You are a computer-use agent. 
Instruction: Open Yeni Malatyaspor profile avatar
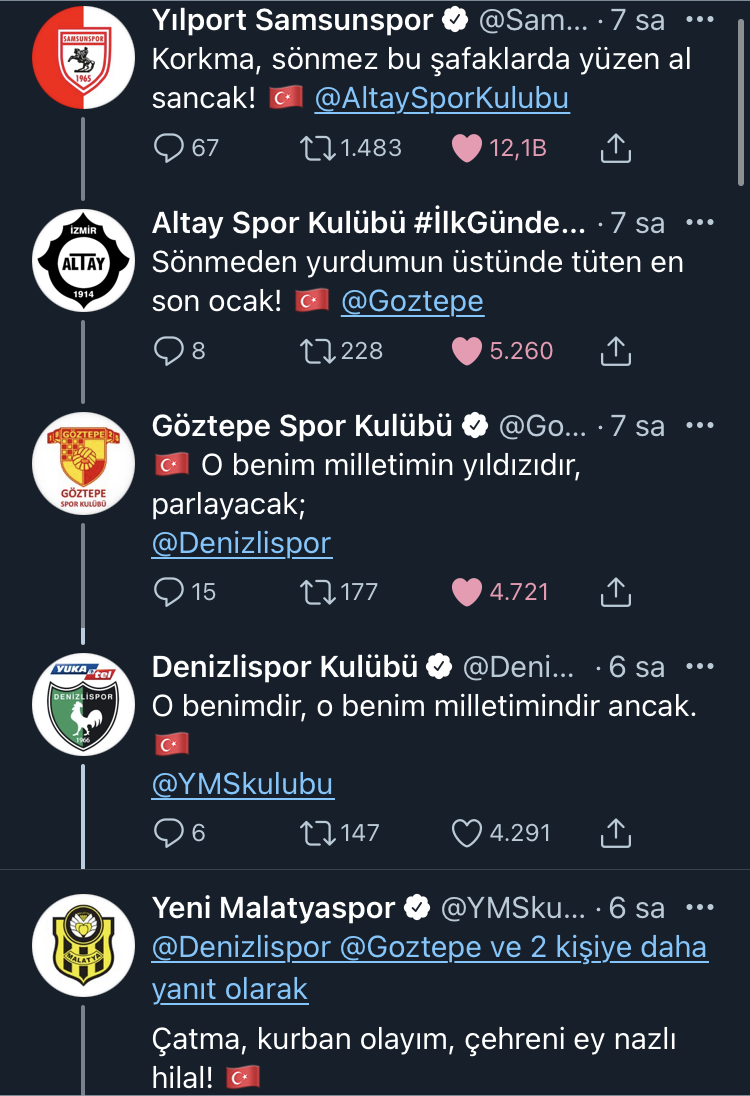point(83,946)
